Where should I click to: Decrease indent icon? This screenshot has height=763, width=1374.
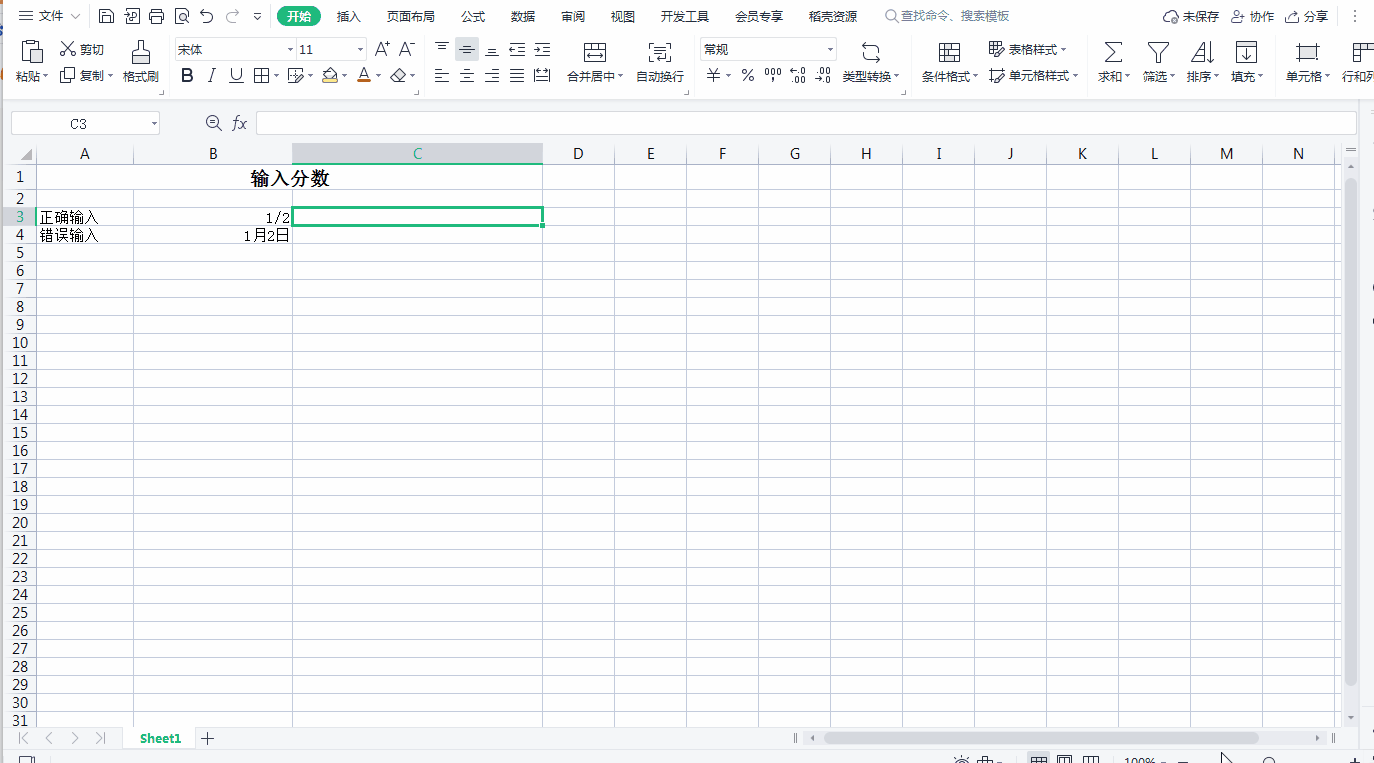click(517, 49)
